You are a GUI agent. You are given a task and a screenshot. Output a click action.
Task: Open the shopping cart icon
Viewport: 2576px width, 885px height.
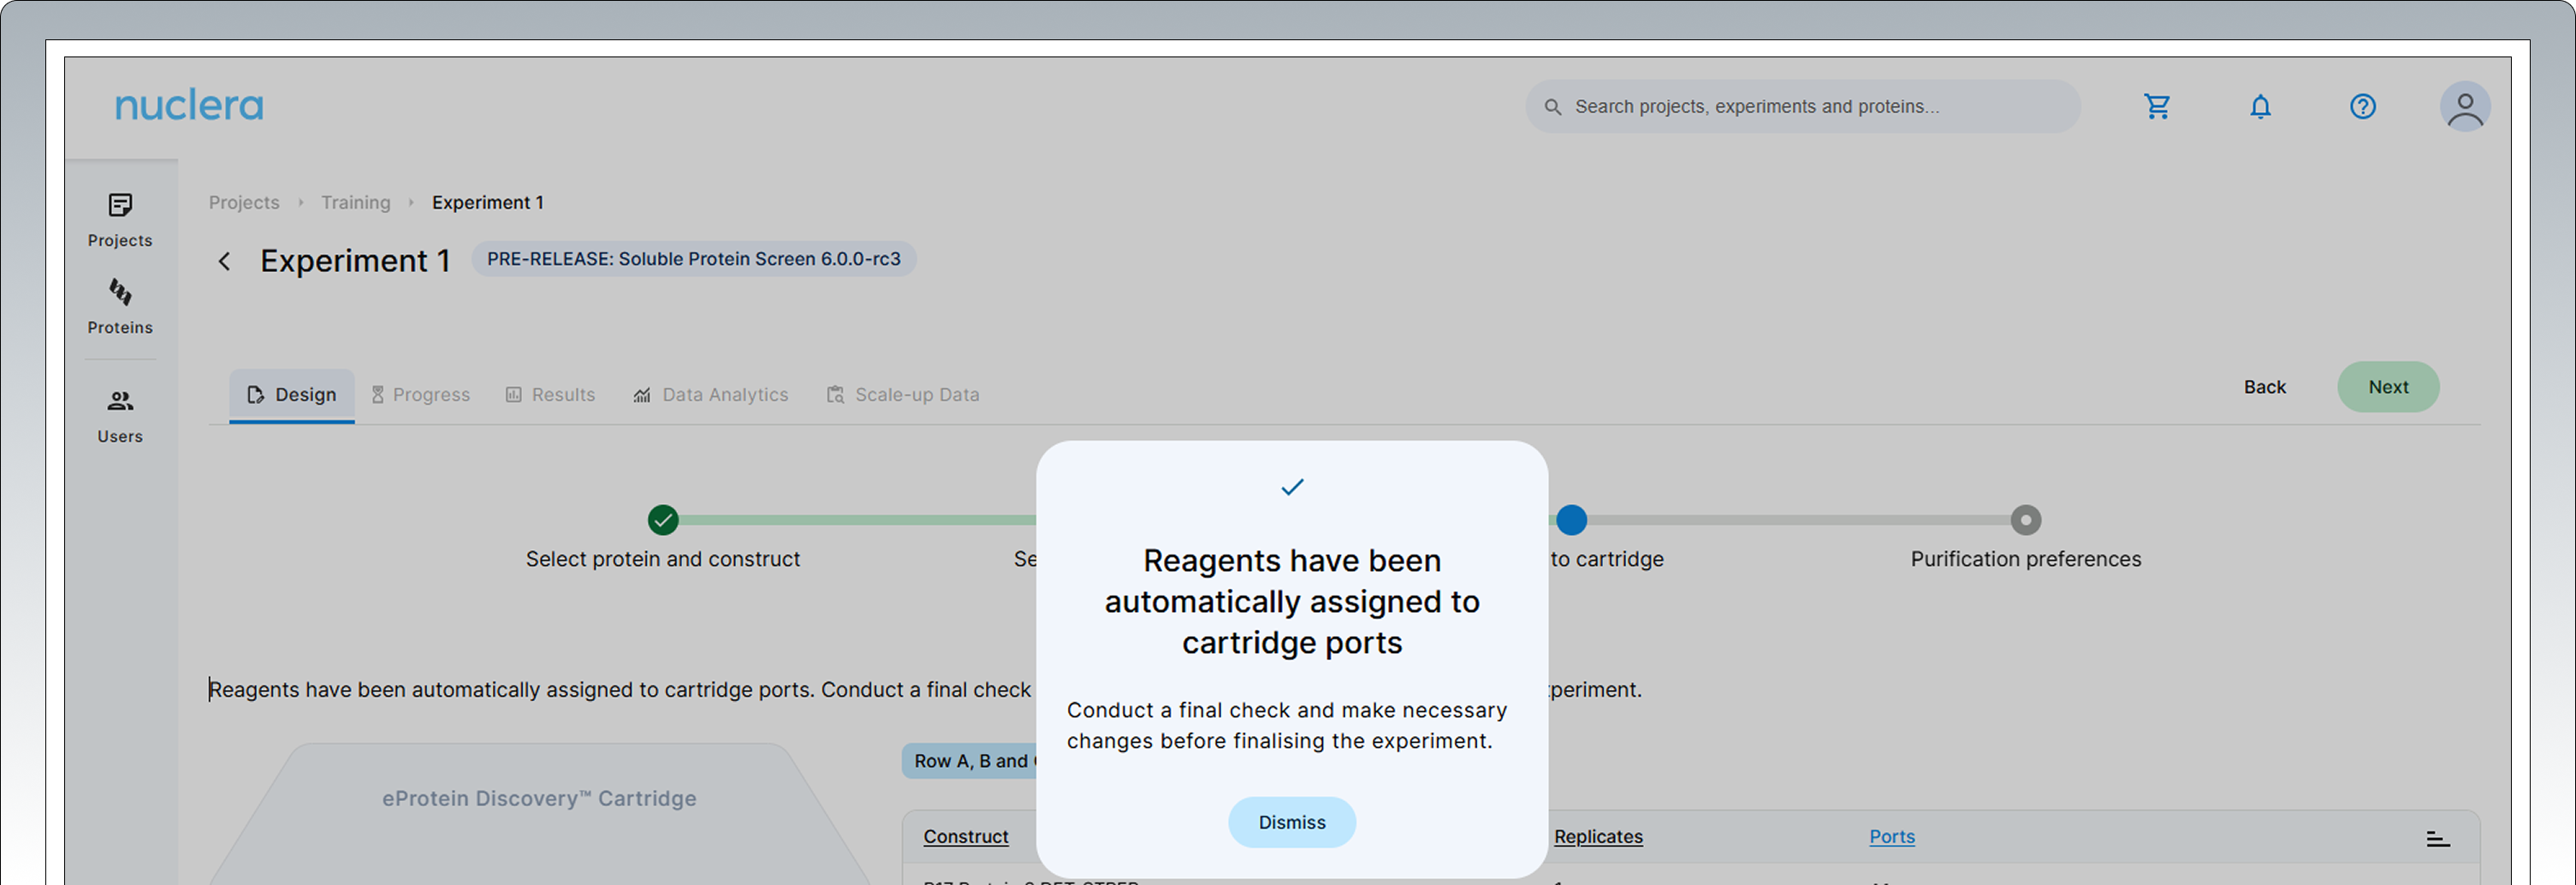[2157, 106]
